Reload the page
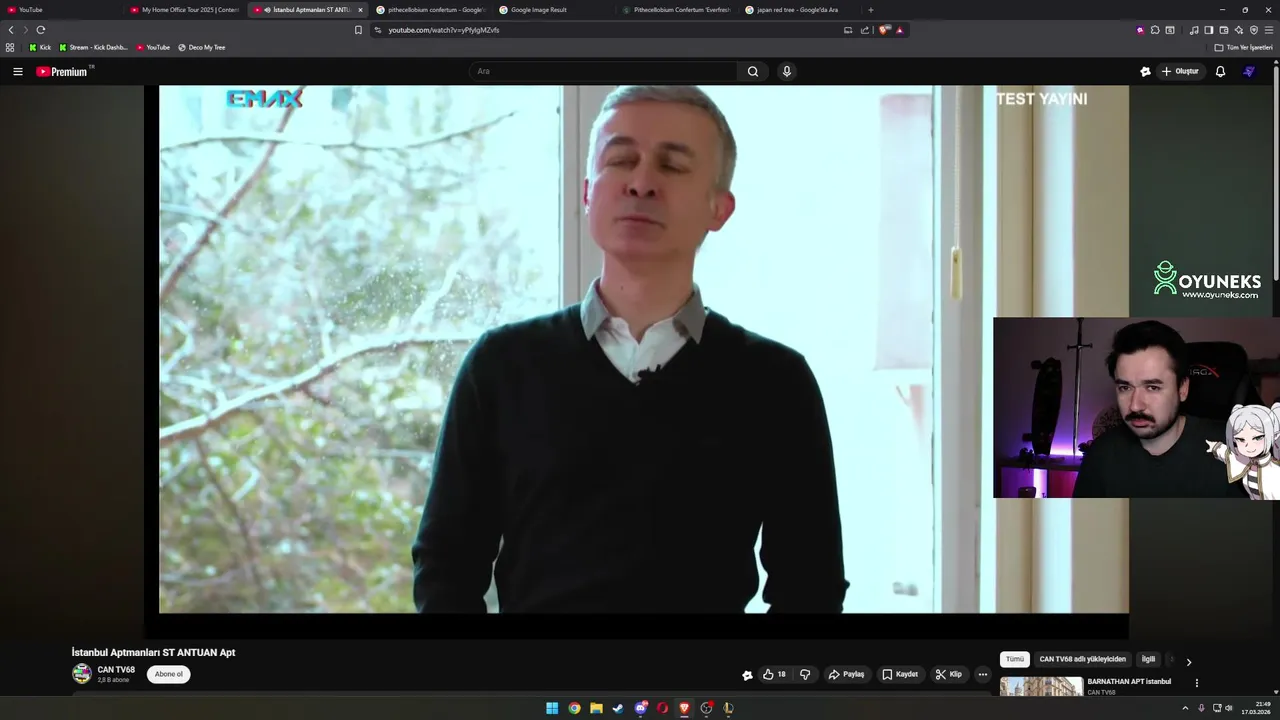This screenshot has height=720, width=1280. coord(41,30)
